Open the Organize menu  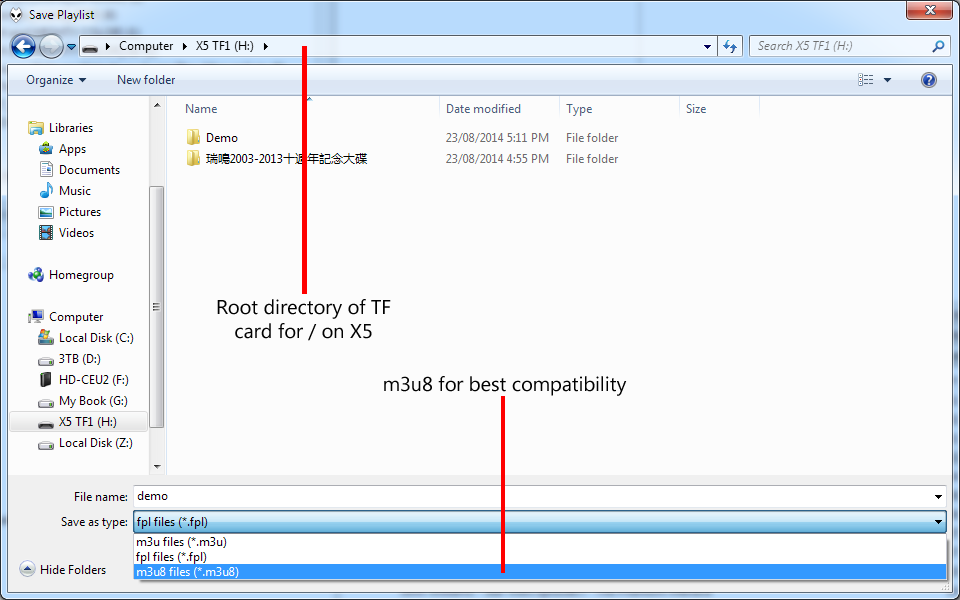coord(56,80)
